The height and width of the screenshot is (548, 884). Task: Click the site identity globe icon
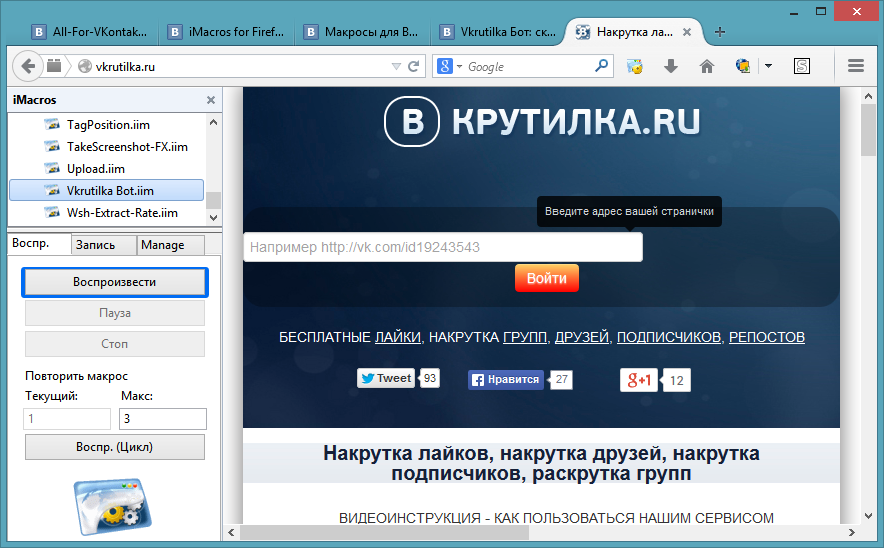pyautogui.click(x=85, y=67)
